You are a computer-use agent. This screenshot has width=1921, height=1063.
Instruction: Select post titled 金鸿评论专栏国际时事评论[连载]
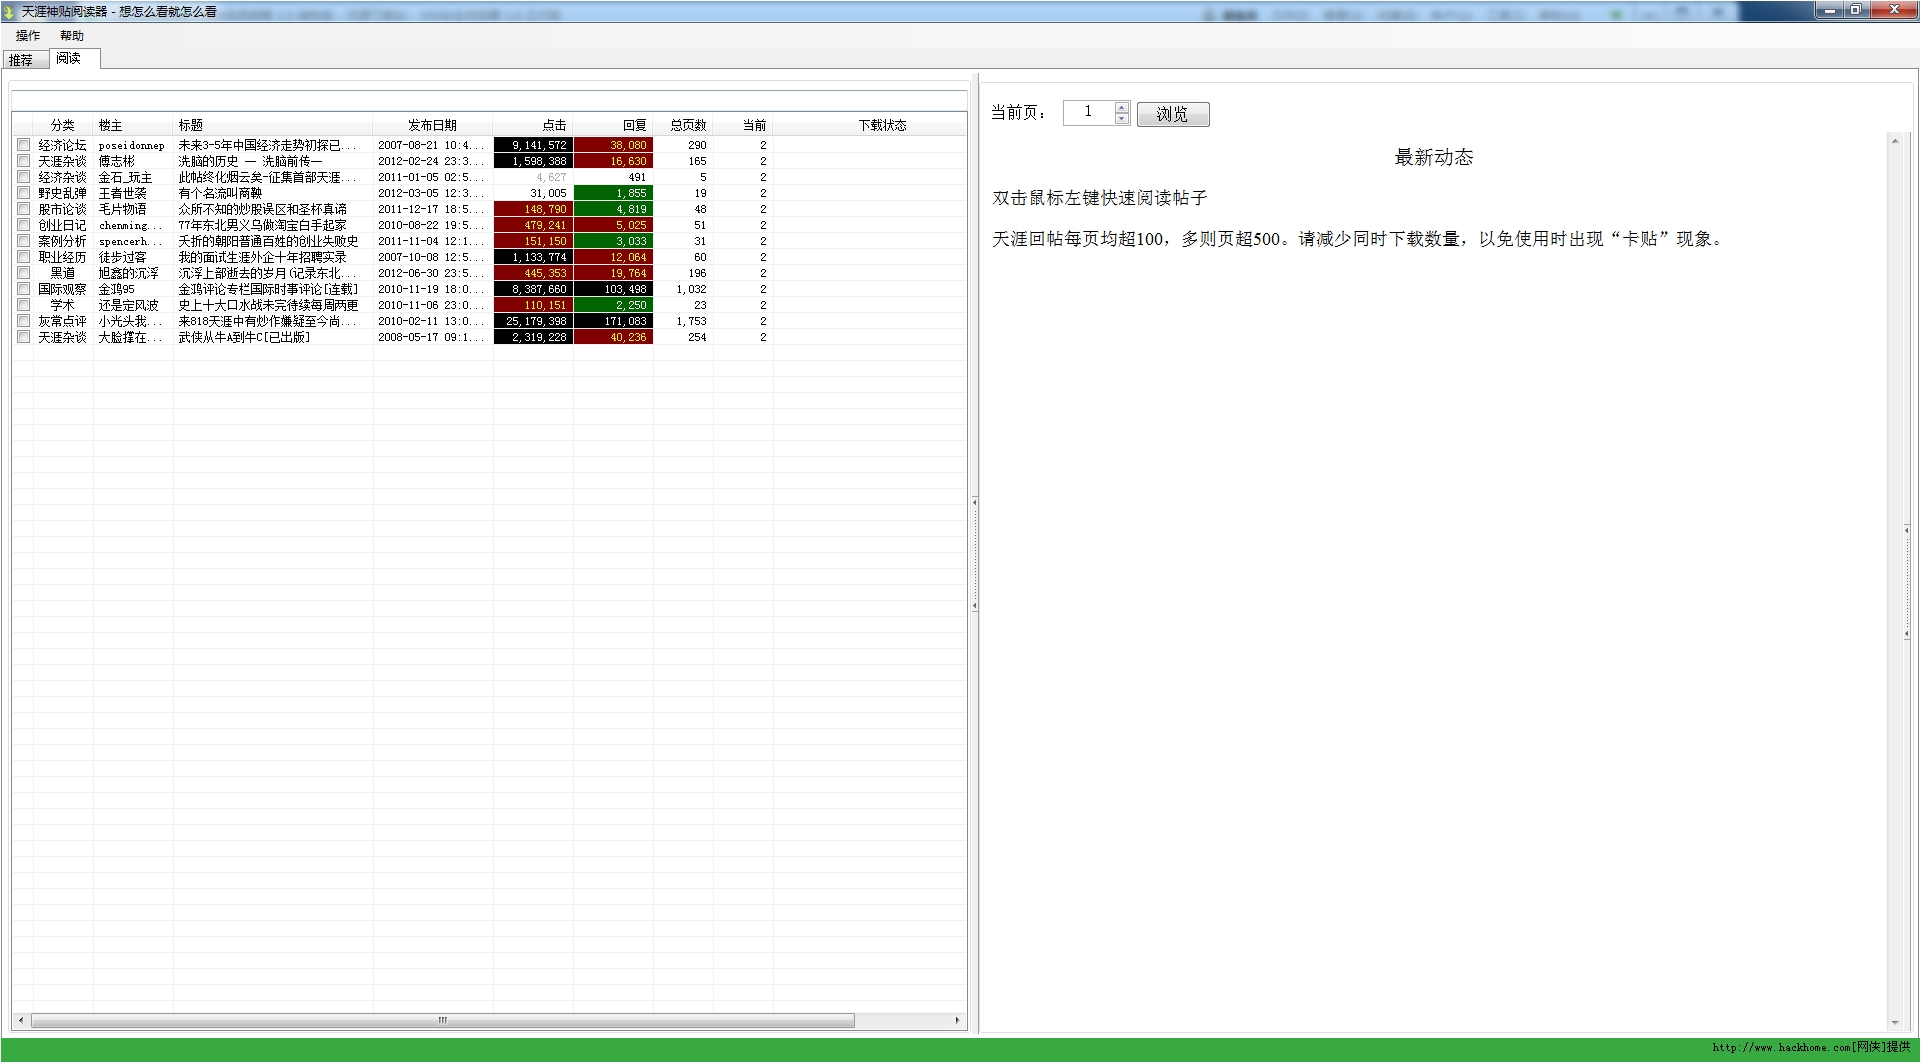tap(268, 289)
